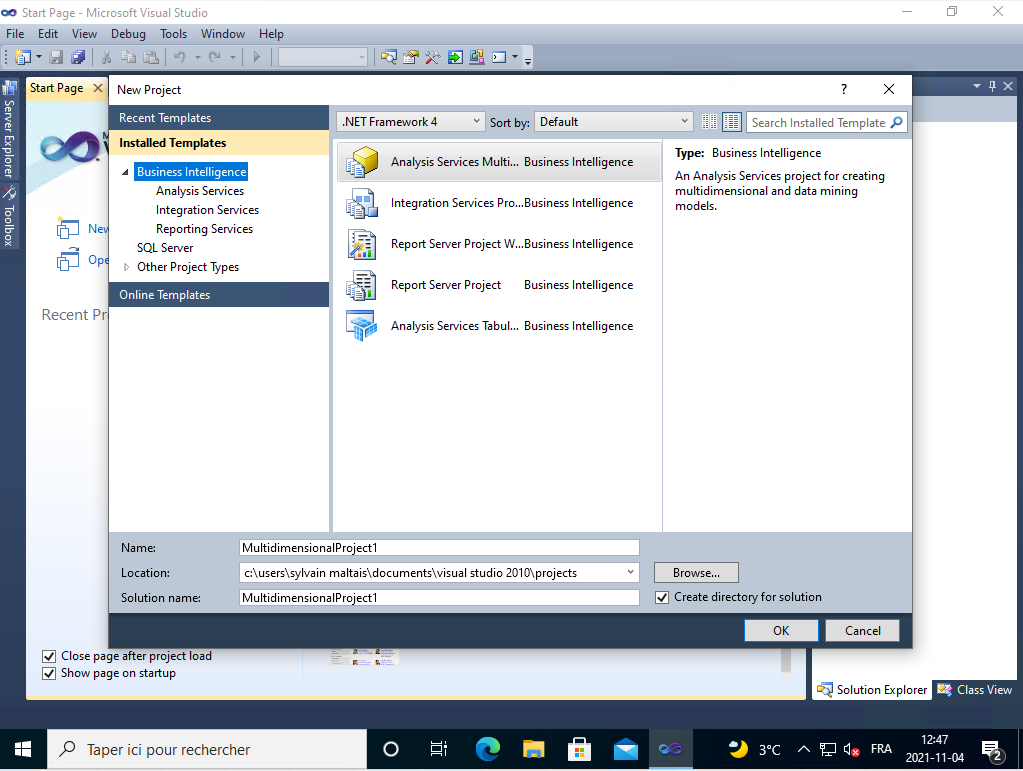
Task: Click the Browse... button
Action: click(696, 573)
